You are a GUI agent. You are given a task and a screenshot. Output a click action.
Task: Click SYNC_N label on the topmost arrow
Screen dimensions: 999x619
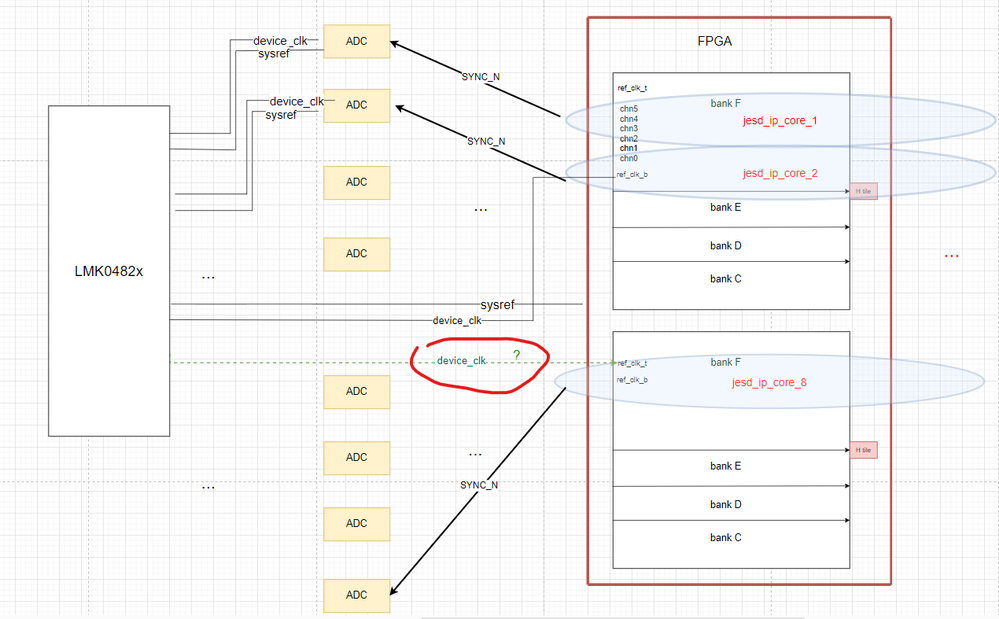[480, 77]
